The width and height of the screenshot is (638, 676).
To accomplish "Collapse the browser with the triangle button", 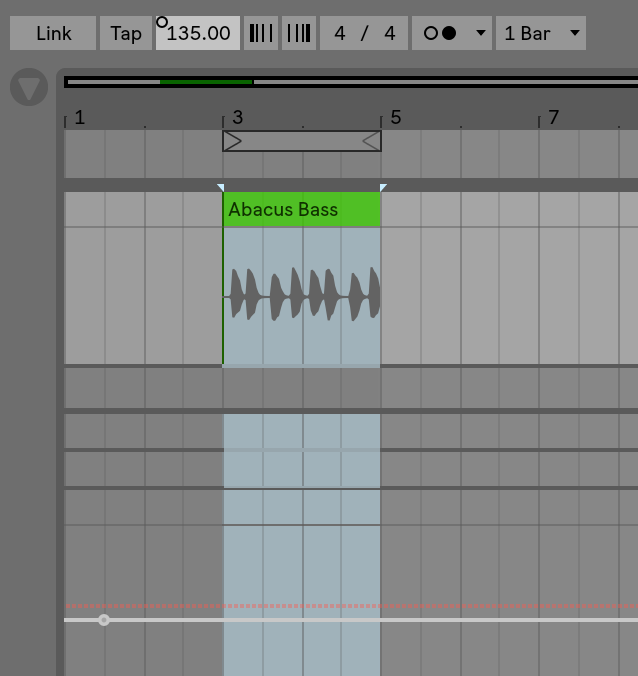I will 29,88.
